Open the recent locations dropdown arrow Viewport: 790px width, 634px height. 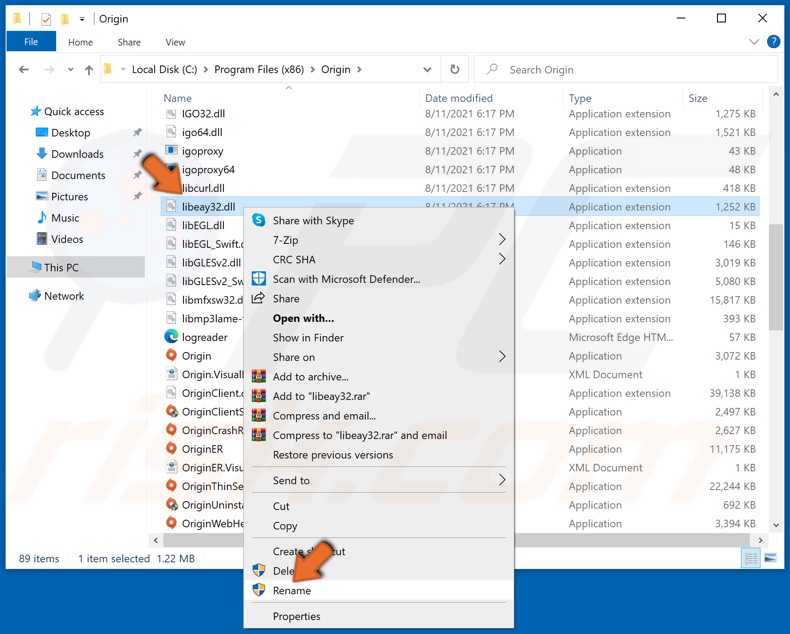[71, 70]
